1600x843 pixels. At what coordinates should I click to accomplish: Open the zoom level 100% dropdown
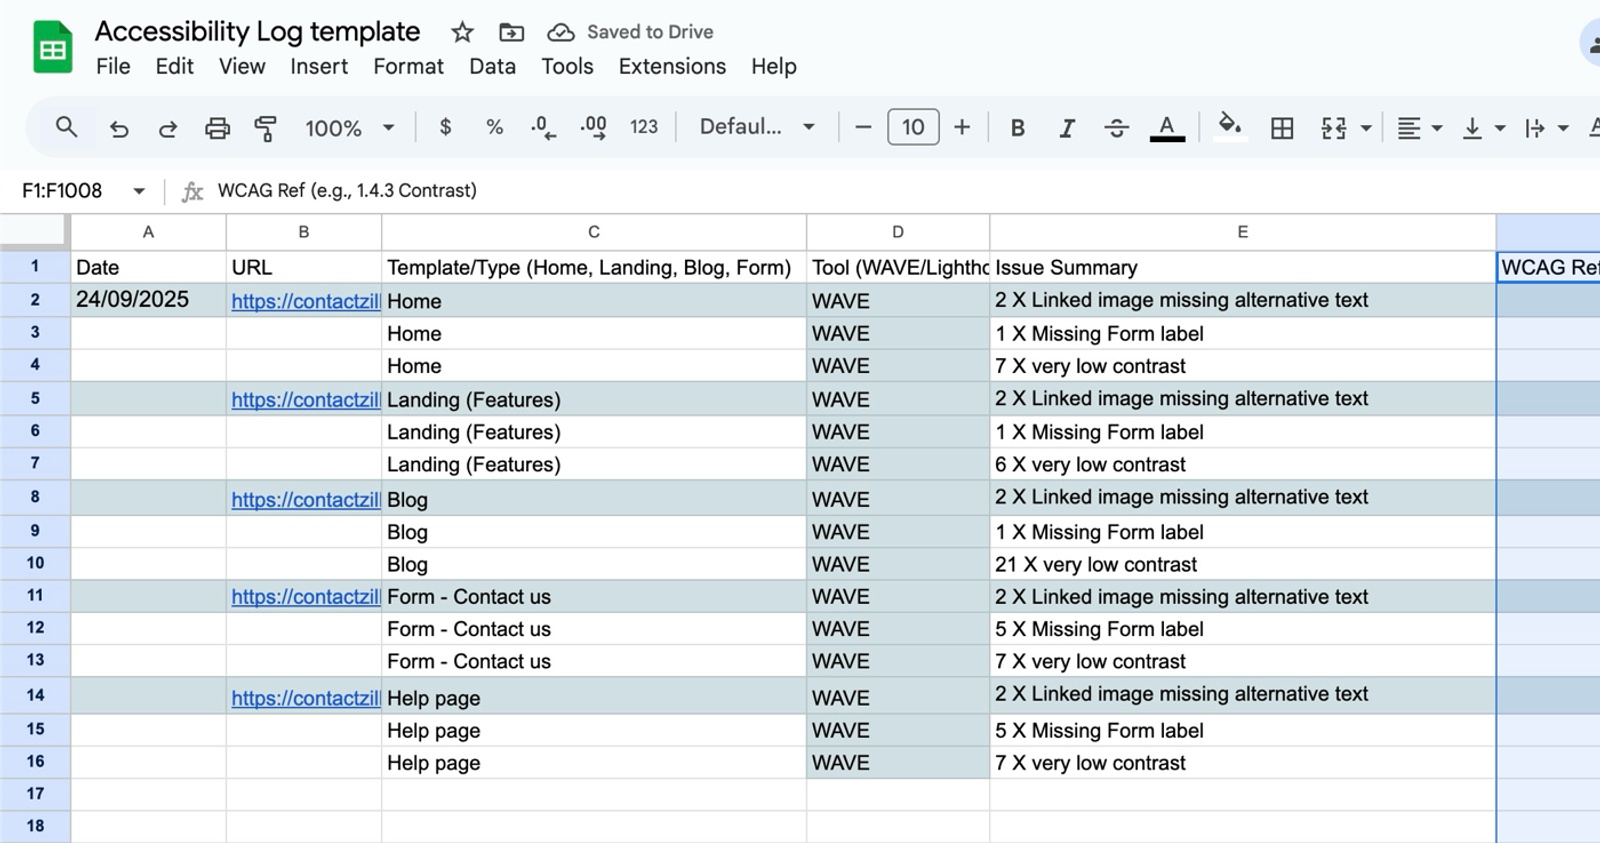(349, 128)
